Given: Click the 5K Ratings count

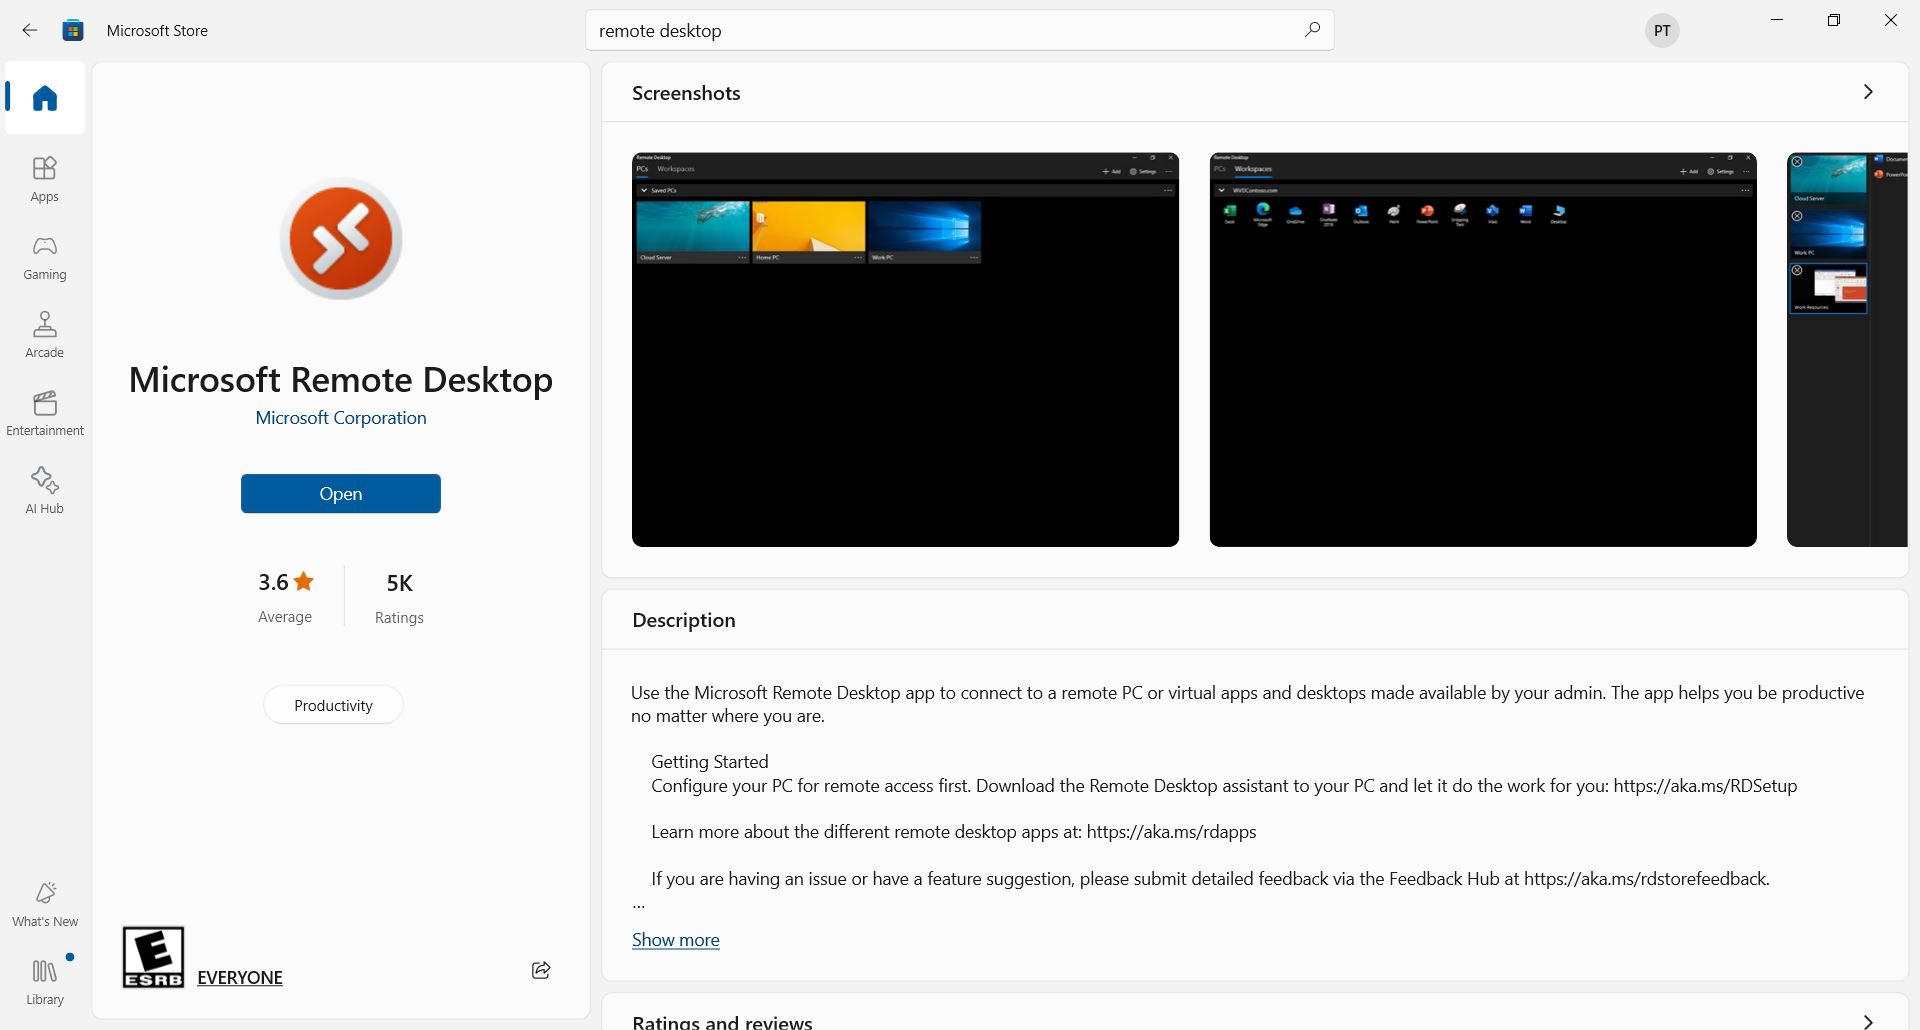Looking at the screenshot, I should pos(399,597).
